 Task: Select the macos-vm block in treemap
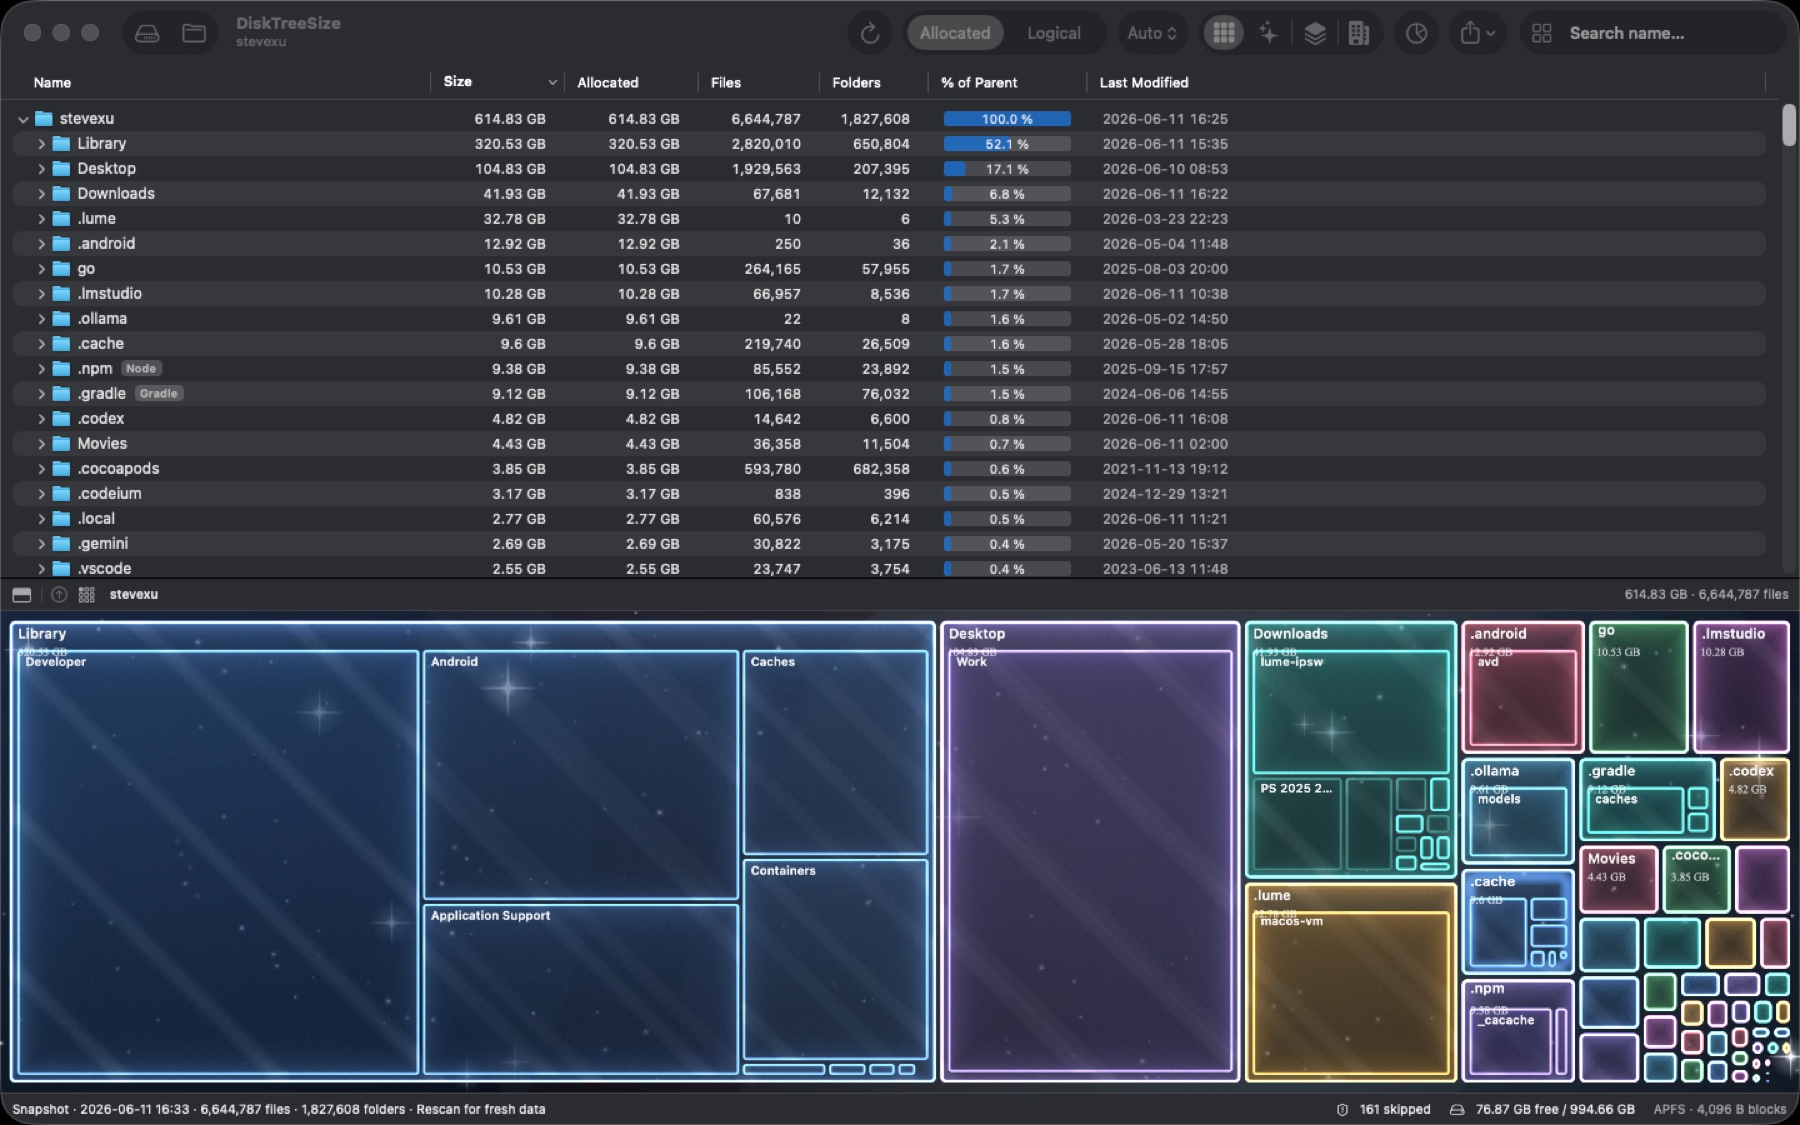1350,992
